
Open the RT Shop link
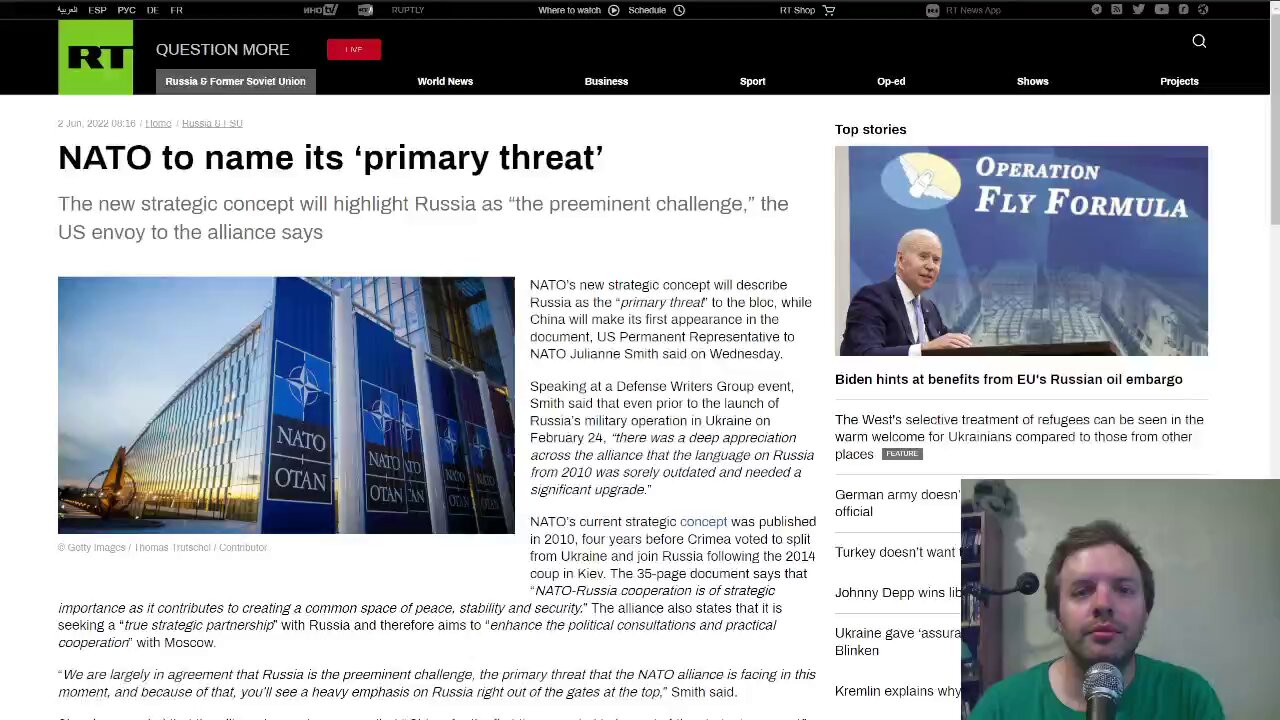pos(797,10)
